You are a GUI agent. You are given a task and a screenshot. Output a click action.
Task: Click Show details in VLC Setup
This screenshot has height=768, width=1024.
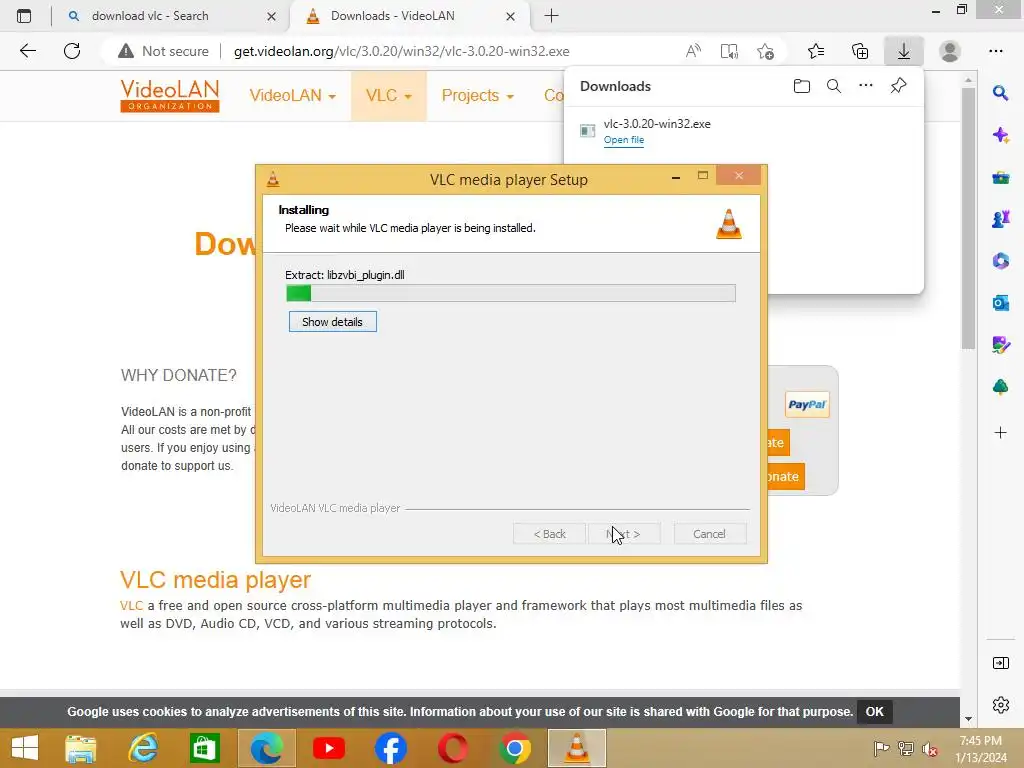(332, 322)
